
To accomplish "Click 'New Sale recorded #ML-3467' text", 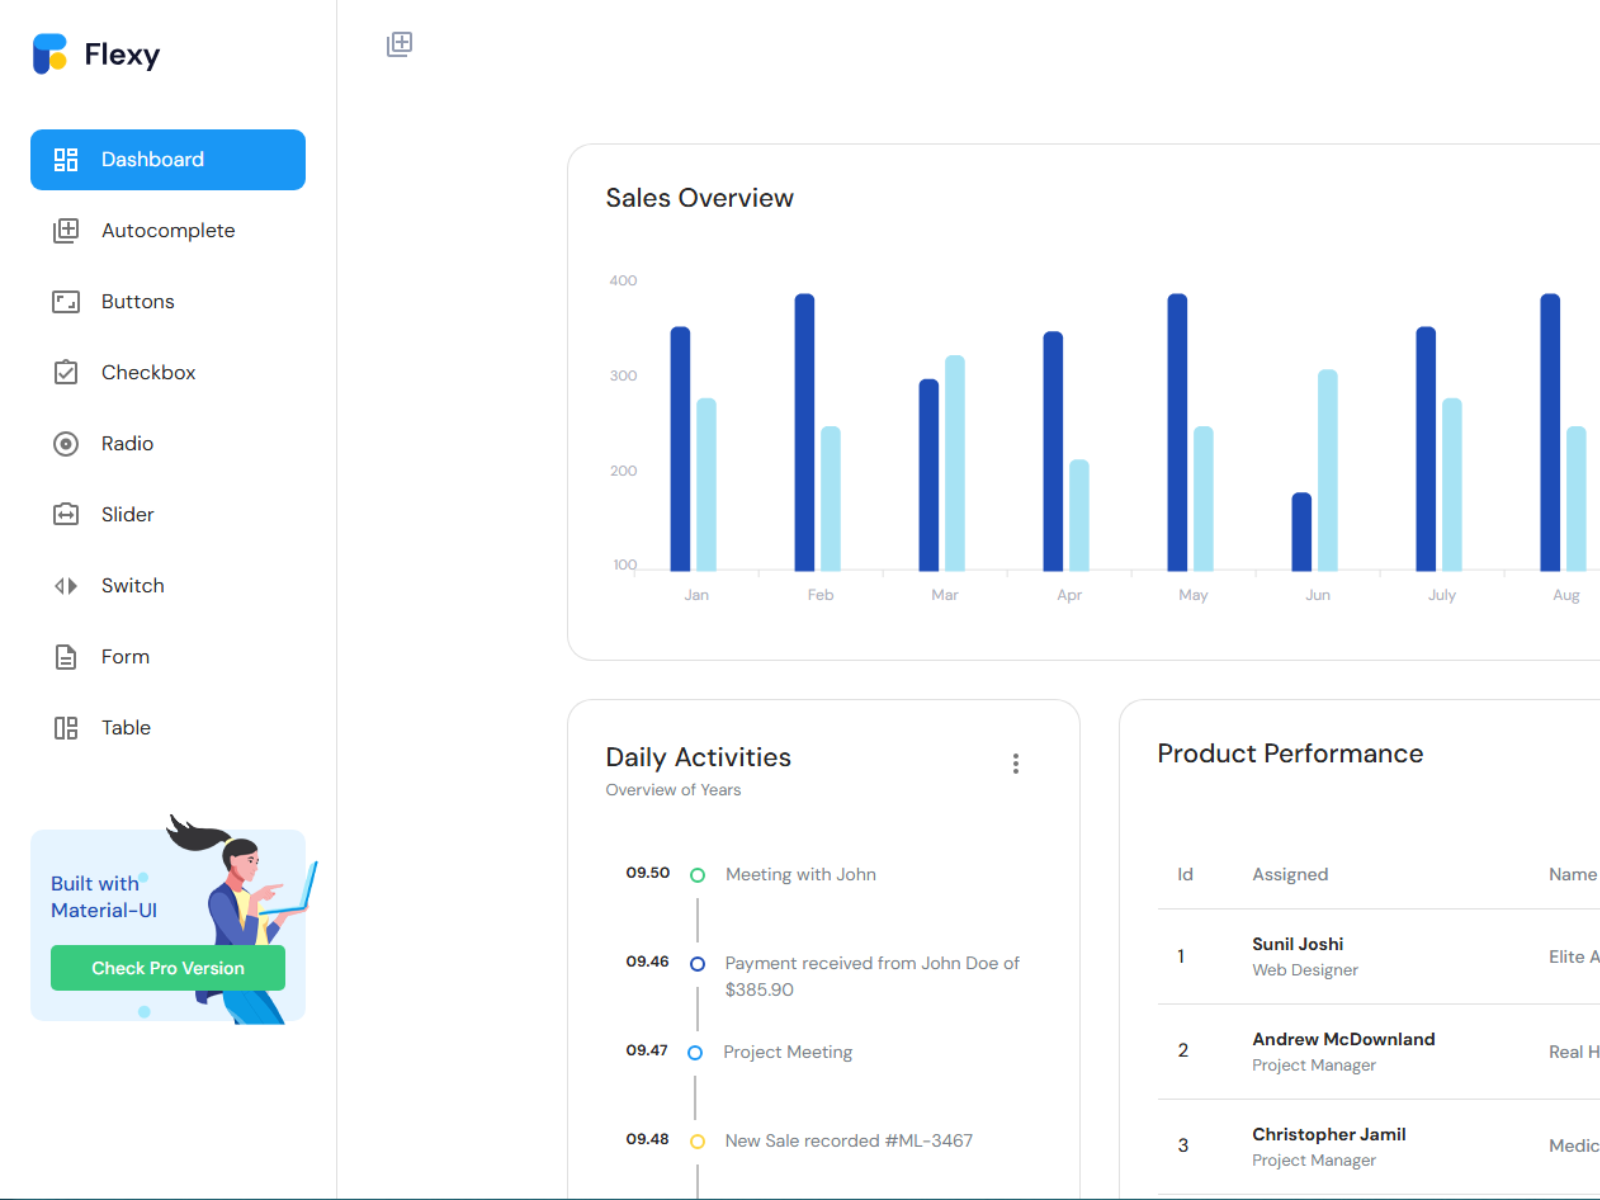I will 849,1141.
